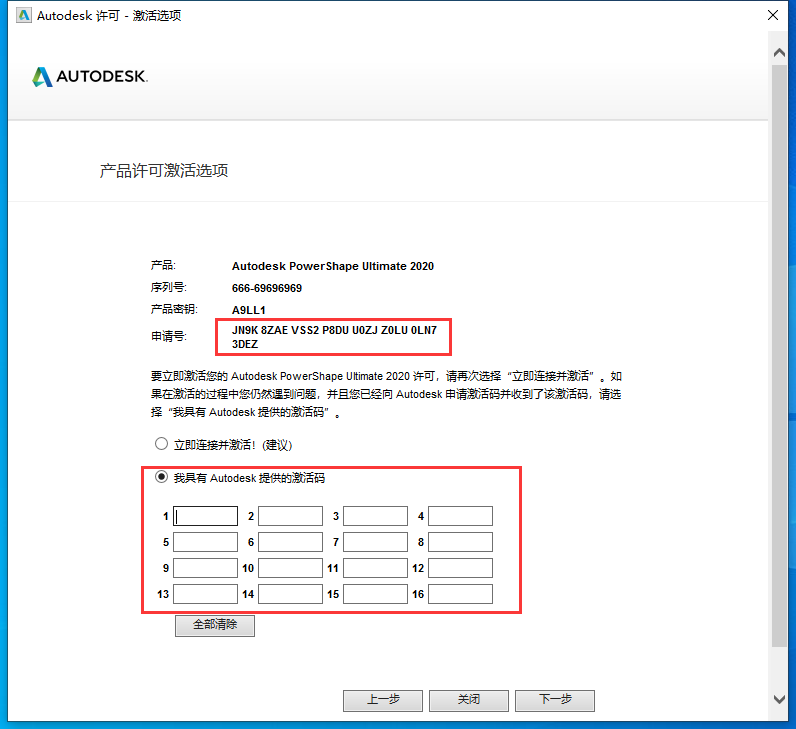Click the scrollbar up arrow
796x729 pixels.
[x=779, y=52]
